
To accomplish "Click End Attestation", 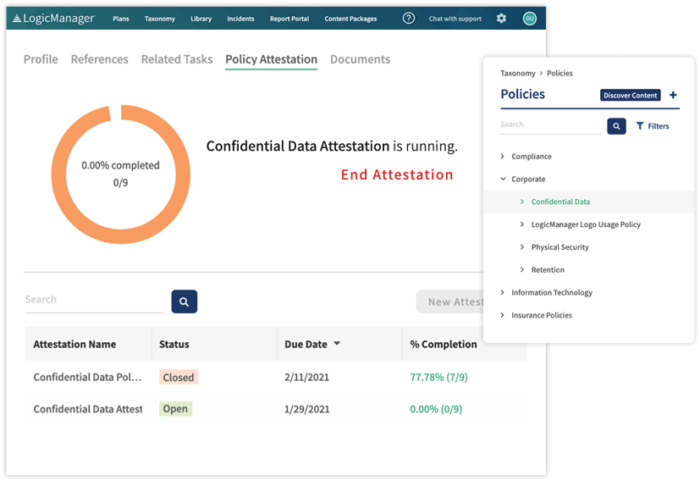I will click(x=397, y=175).
